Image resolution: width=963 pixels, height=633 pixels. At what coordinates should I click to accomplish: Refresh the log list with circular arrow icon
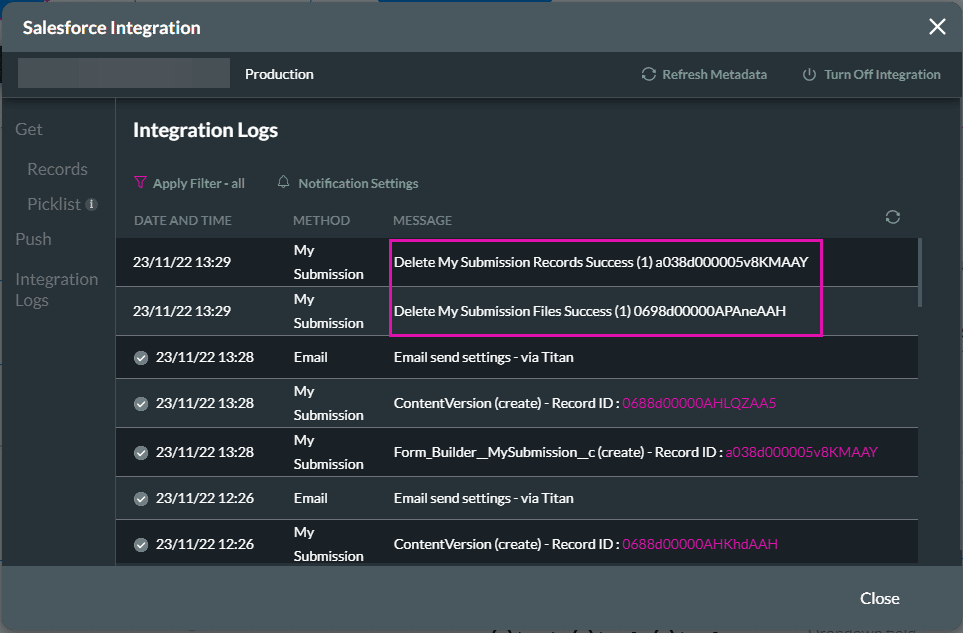[893, 216]
